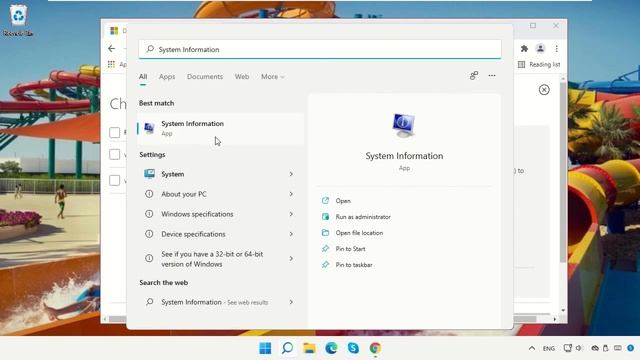
Task: Expand the More filter dropdown
Action: click(x=272, y=76)
